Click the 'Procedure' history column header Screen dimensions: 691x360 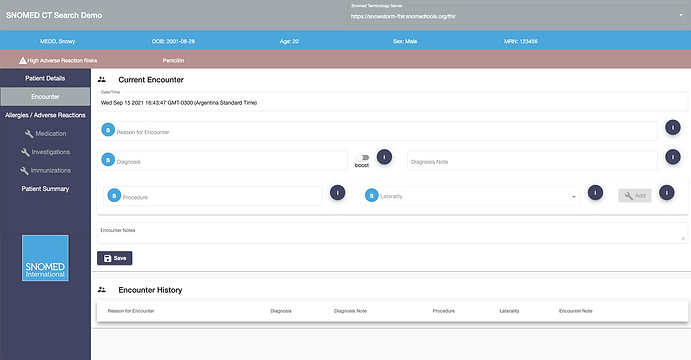444,311
